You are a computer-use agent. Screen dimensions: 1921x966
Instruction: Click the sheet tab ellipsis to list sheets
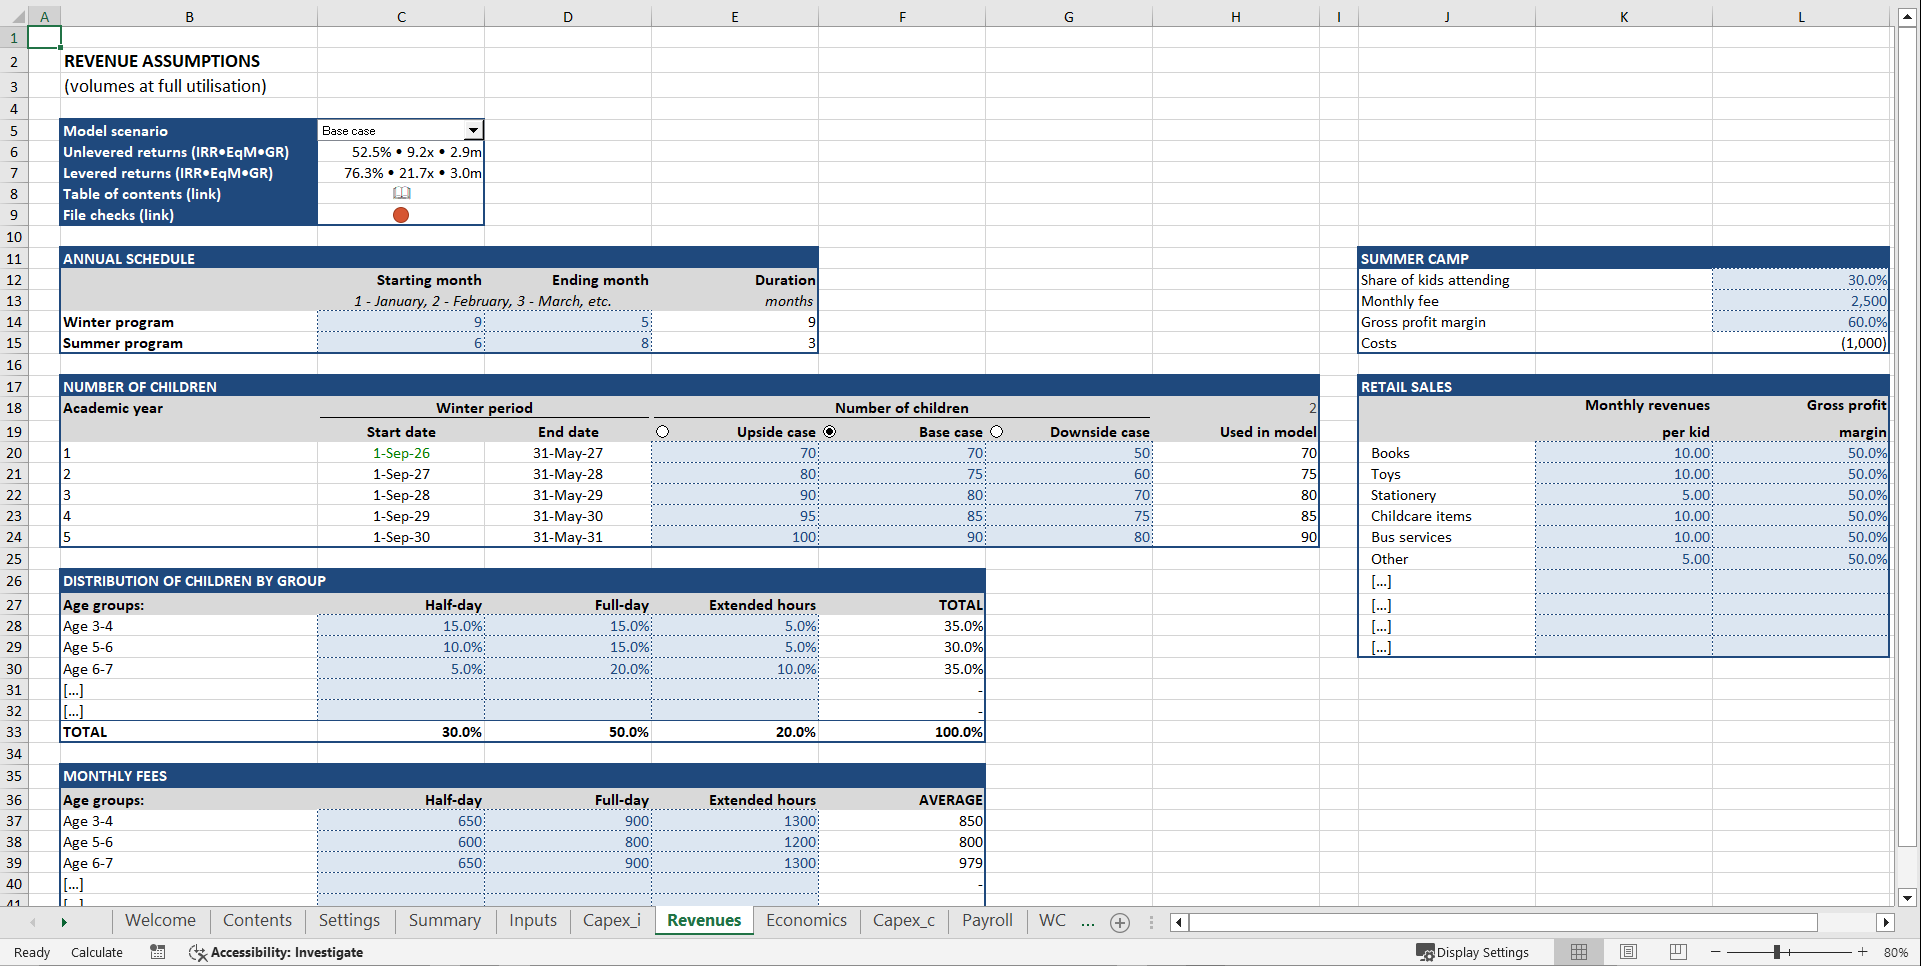tap(1088, 922)
